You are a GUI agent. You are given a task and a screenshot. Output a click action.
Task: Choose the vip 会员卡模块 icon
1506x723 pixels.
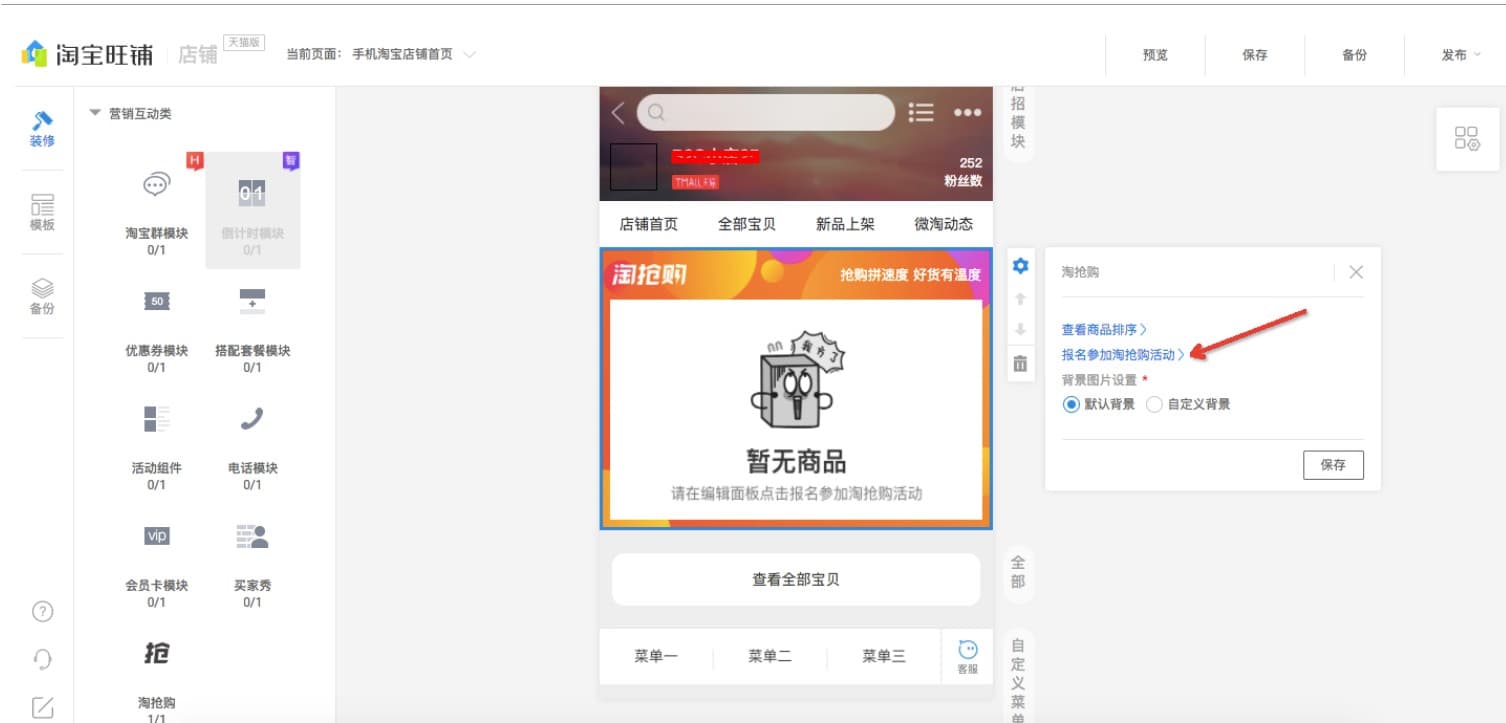[x=155, y=536]
